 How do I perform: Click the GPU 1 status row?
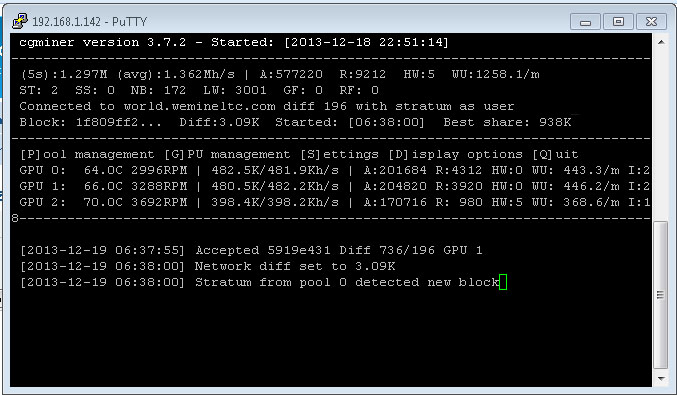(x=335, y=186)
